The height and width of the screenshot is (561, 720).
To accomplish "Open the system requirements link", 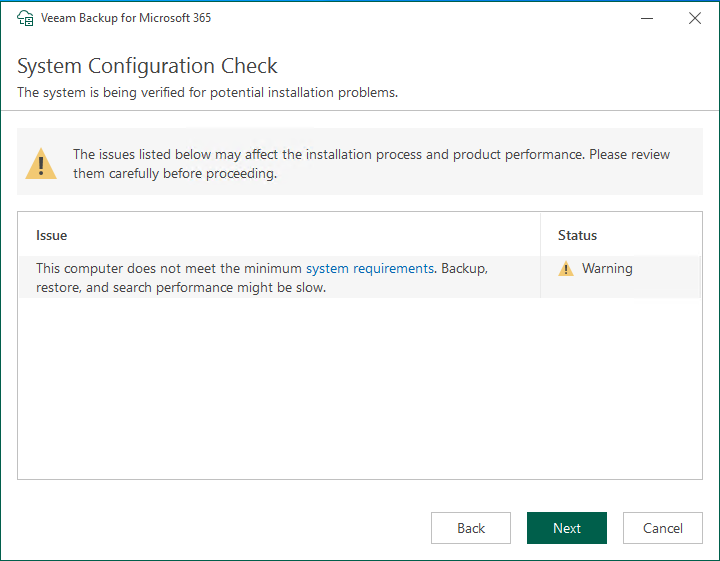I will coord(369,269).
